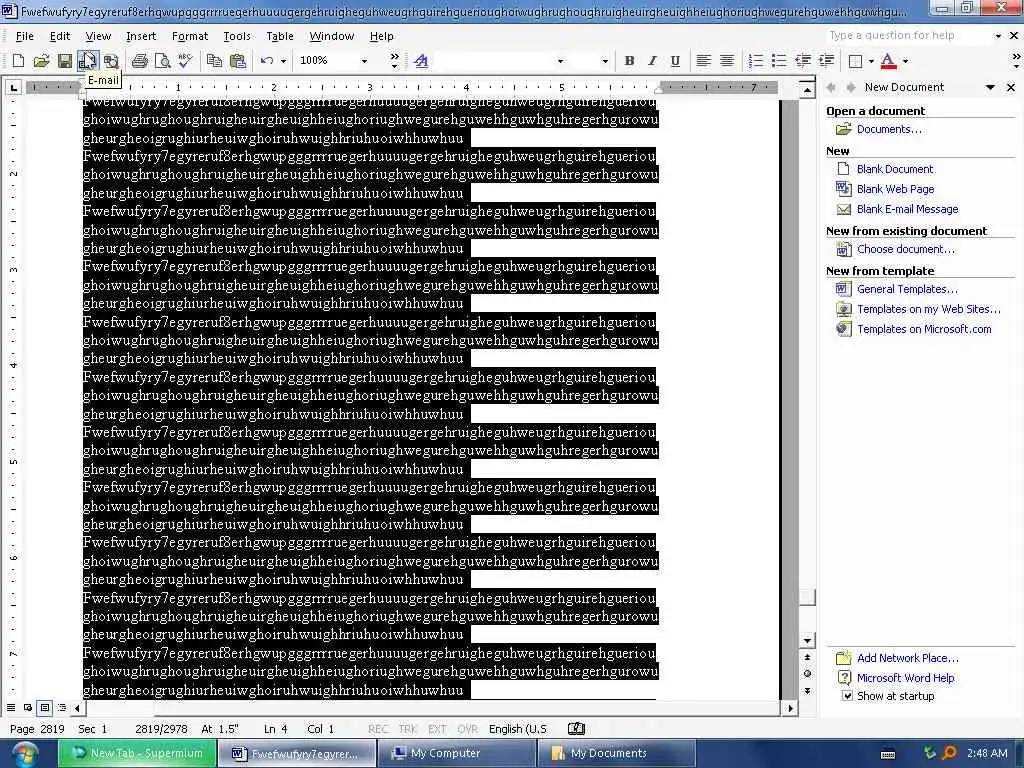Toggle OVR overtype indicator
Screen dimensions: 1024x768
coord(467,729)
